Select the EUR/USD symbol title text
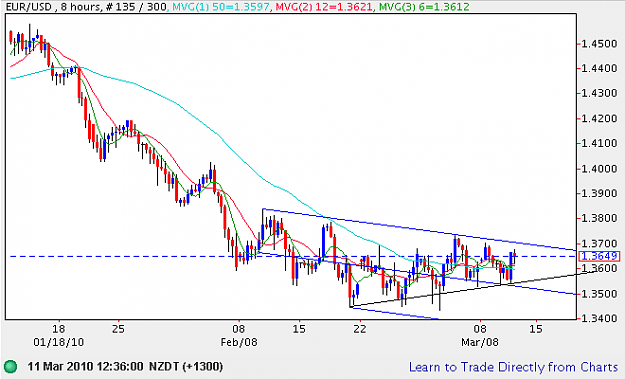 28,6
